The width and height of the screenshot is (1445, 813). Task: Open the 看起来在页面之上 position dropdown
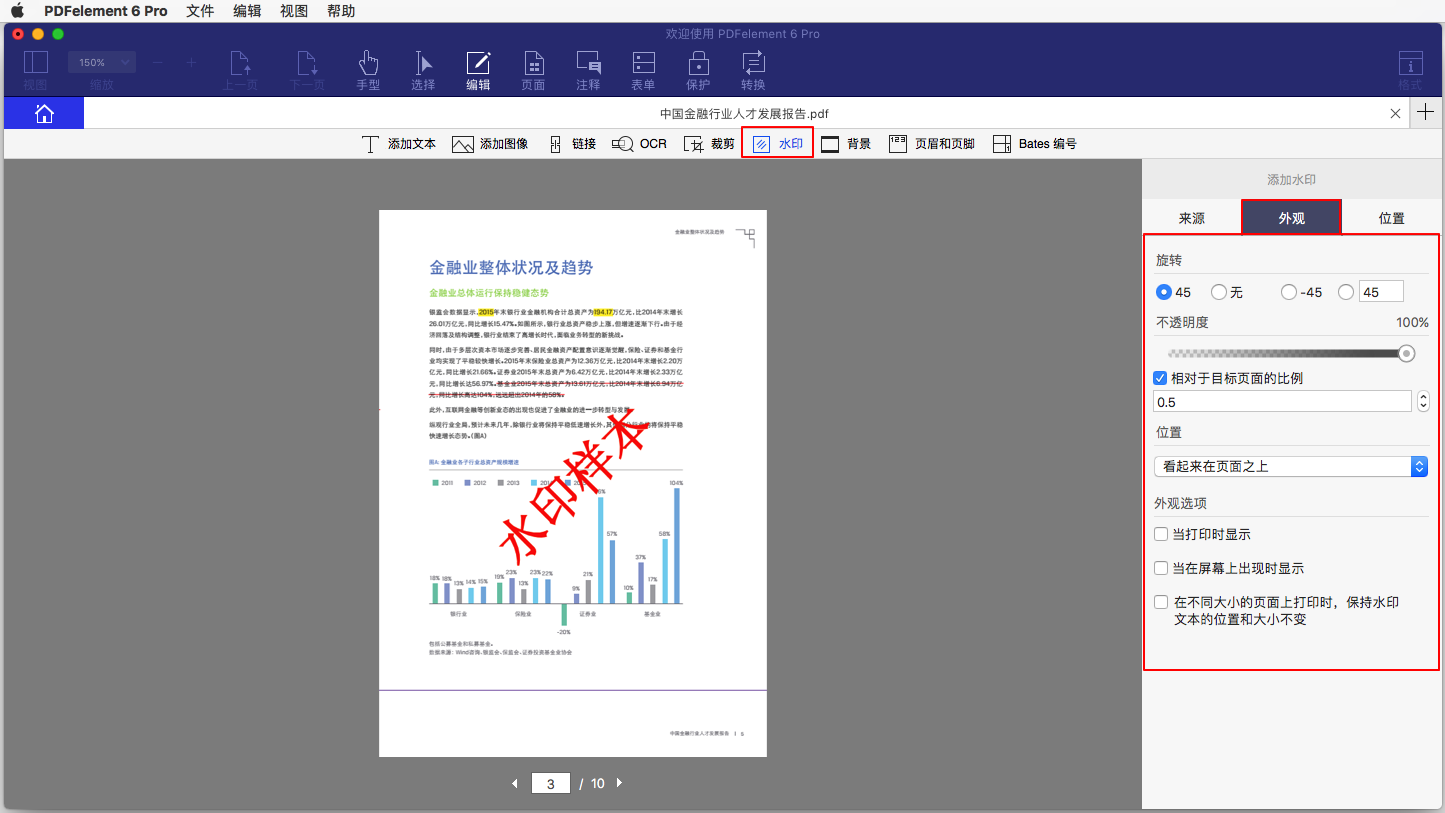click(x=1291, y=466)
